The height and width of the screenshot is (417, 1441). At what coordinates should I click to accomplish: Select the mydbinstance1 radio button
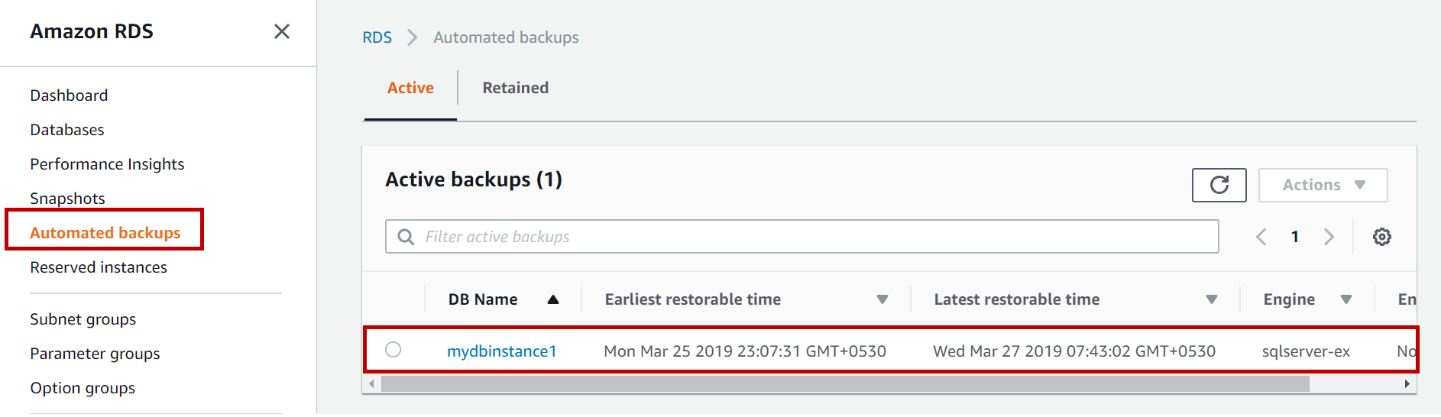(393, 350)
